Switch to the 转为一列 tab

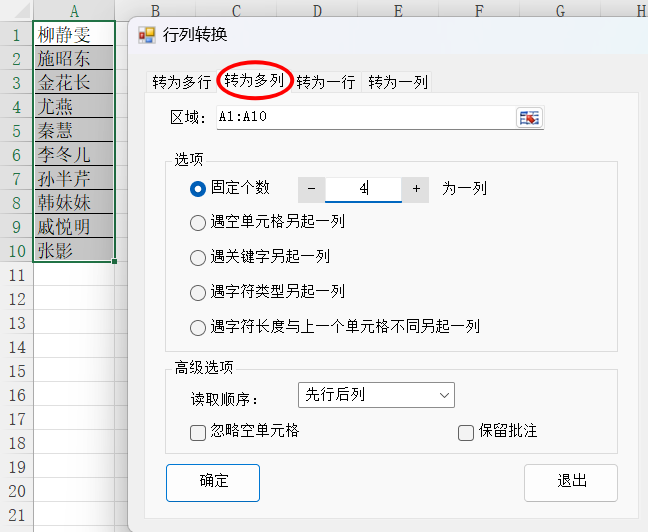(x=398, y=82)
